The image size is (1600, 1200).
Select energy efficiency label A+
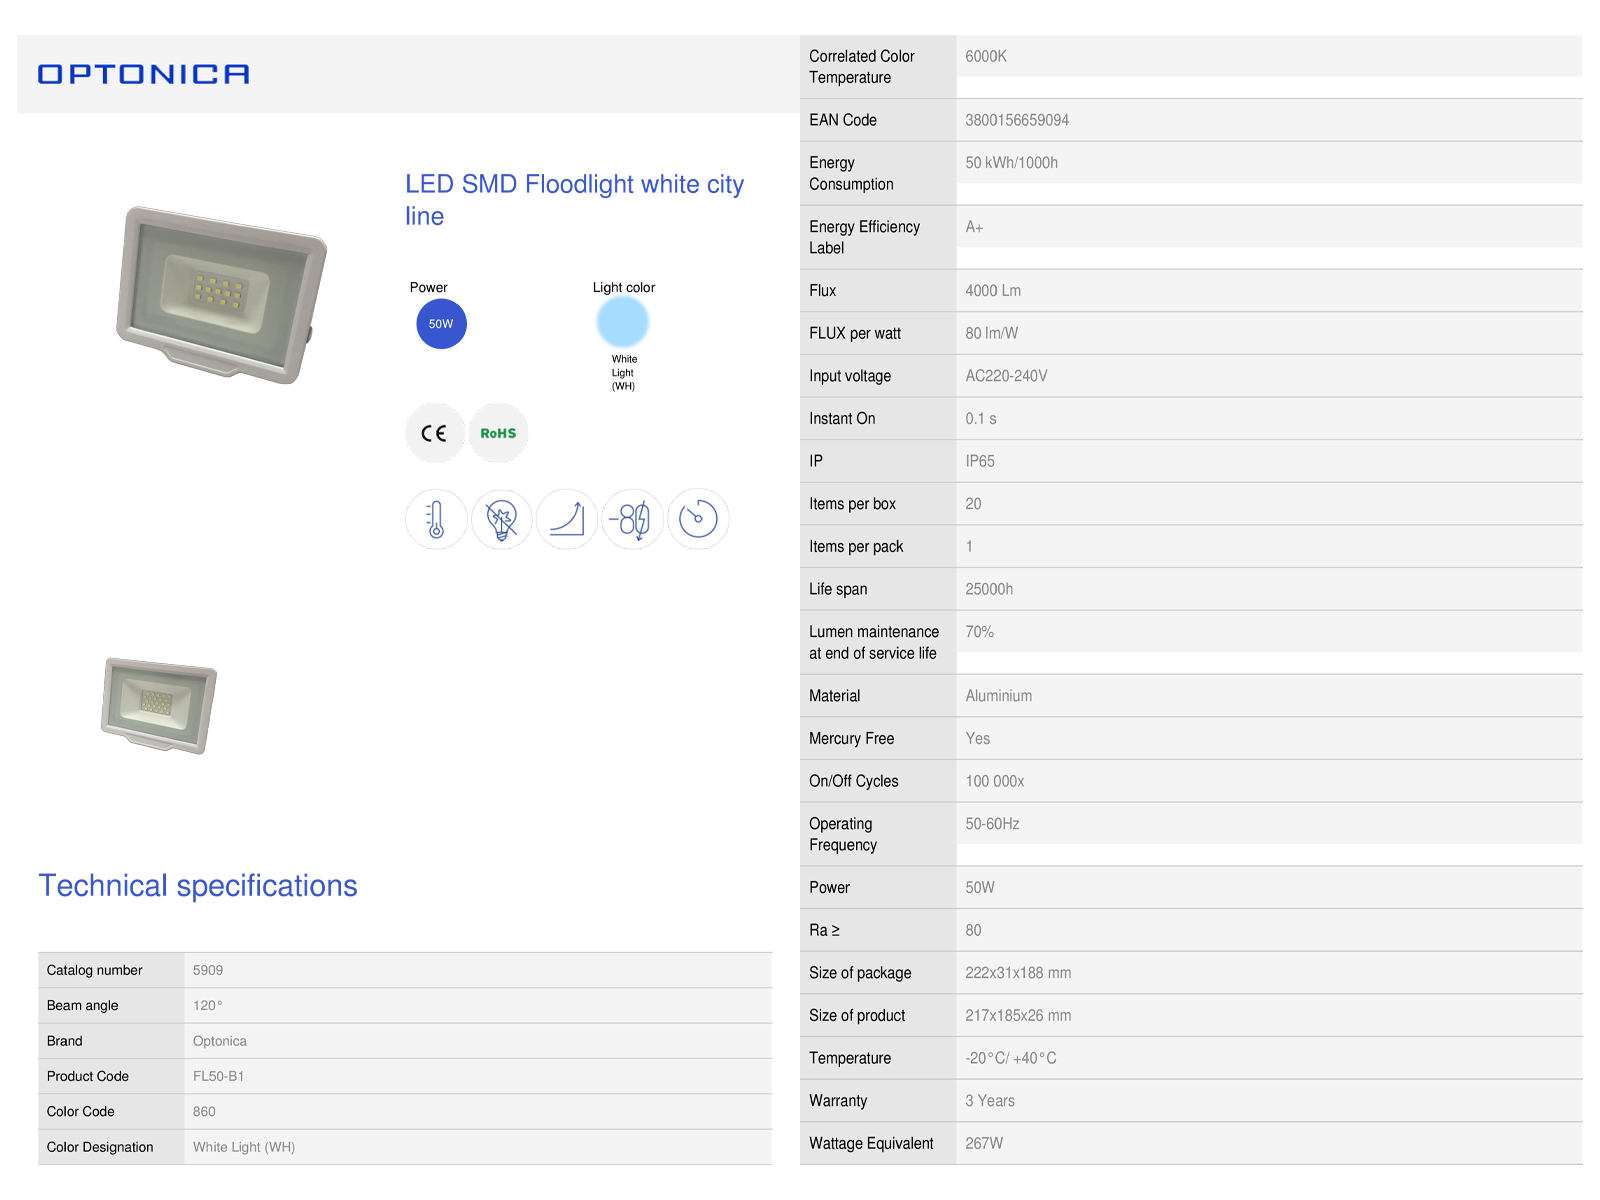(974, 227)
